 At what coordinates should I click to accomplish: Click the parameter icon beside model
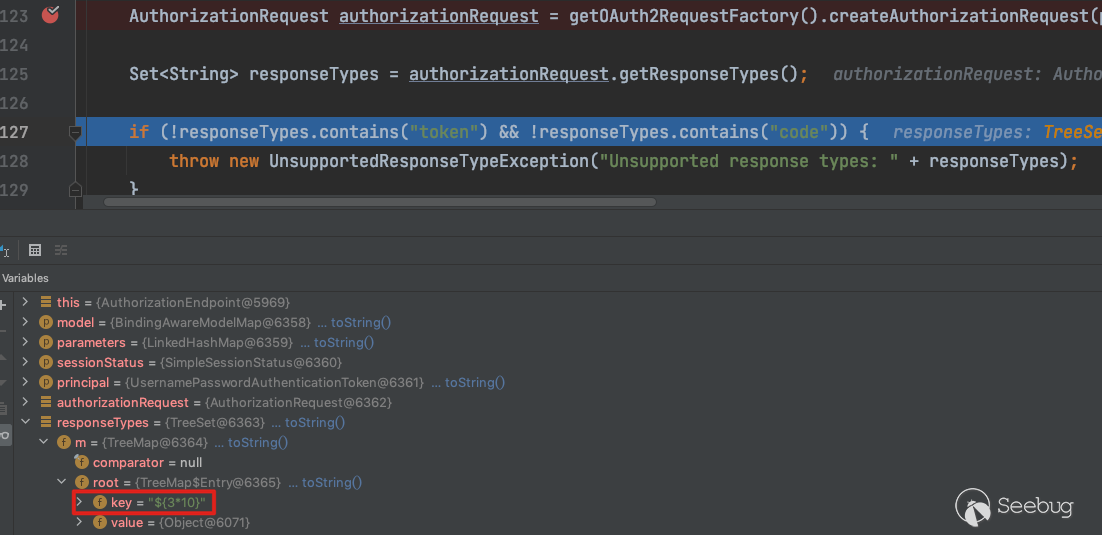pos(45,322)
